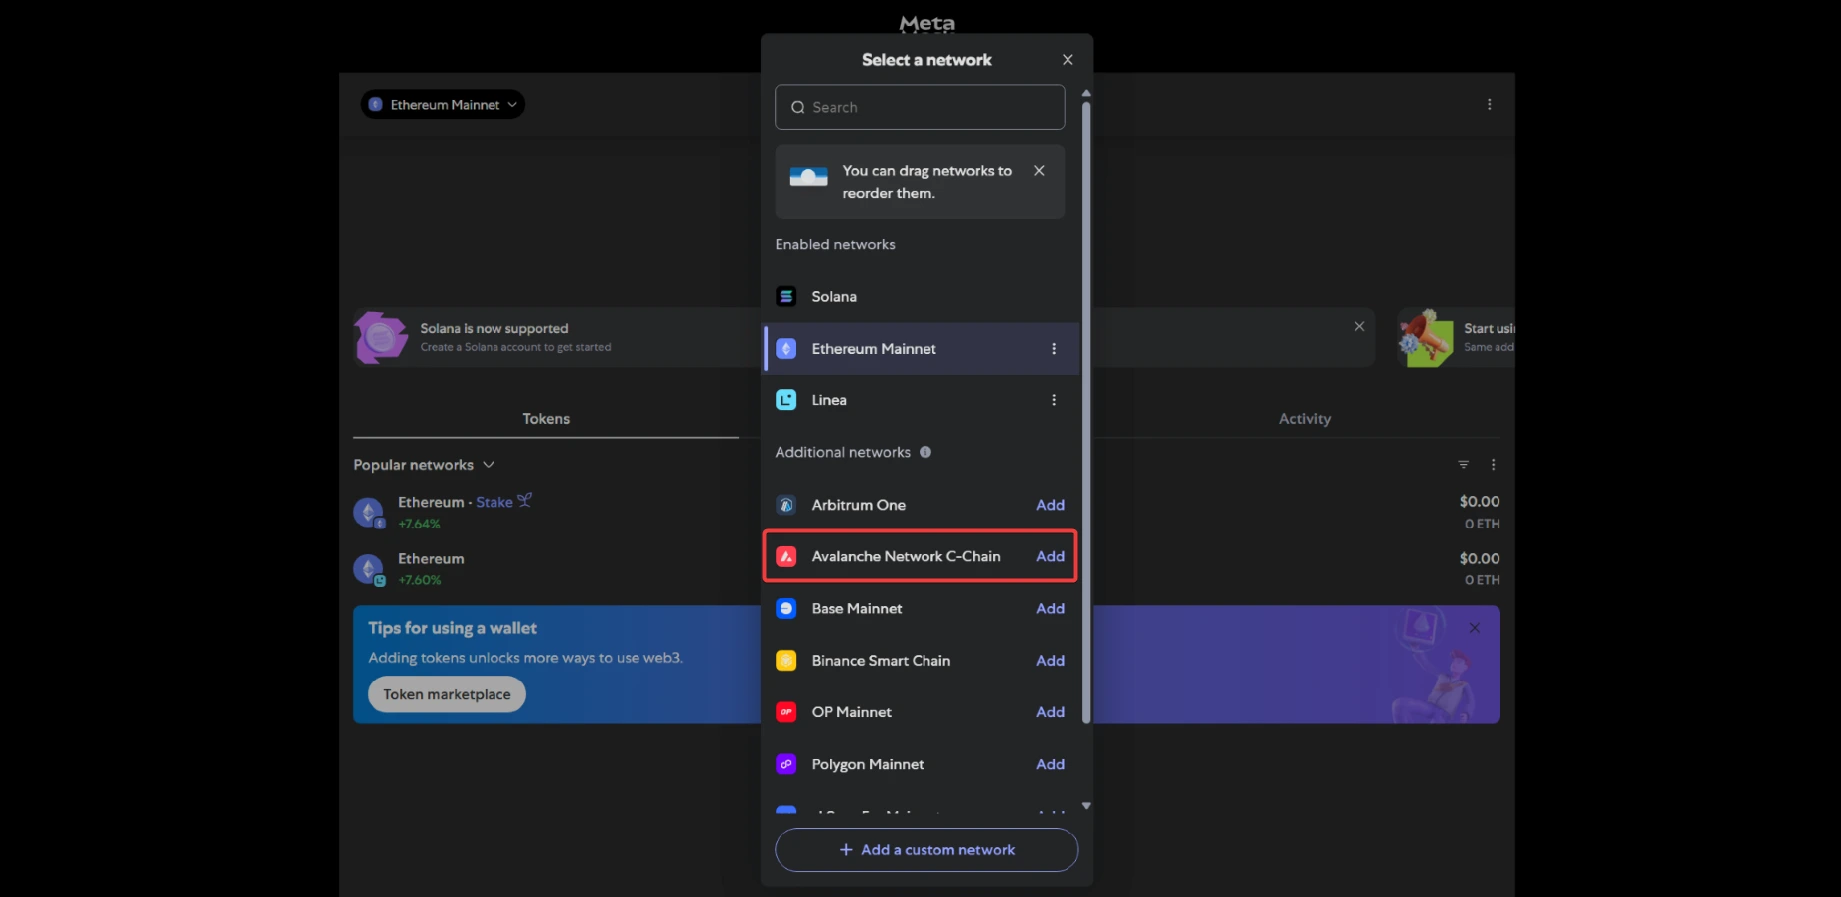Open the wallet's top-right options menu

click(x=1489, y=104)
